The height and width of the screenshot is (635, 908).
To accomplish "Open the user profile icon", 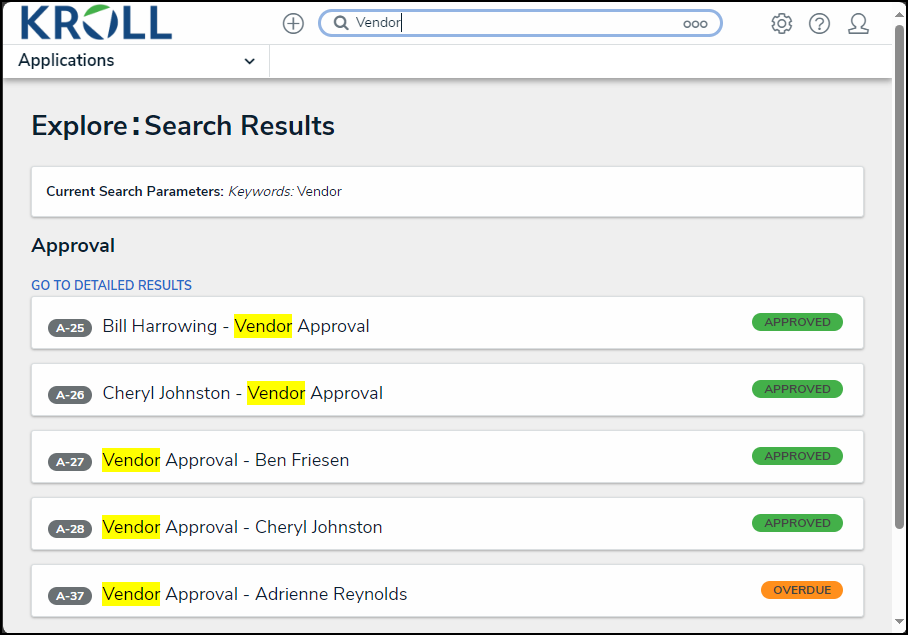I will pos(858,23).
